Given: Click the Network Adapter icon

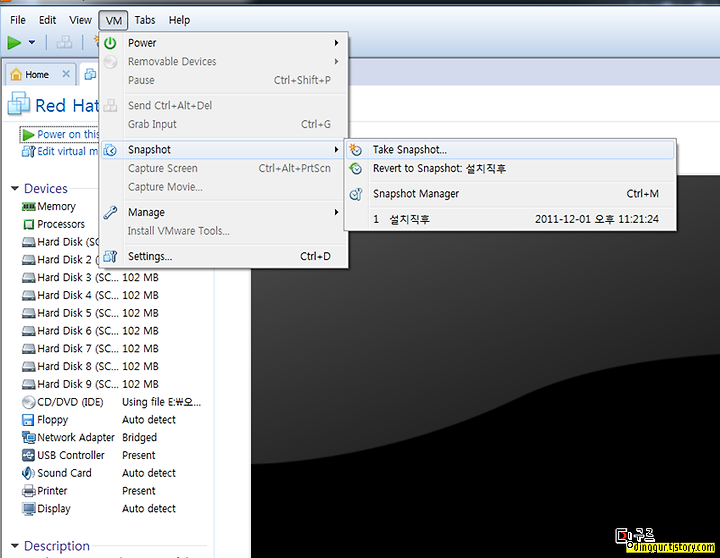Looking at the screenshot, I should tap(28, 438).
